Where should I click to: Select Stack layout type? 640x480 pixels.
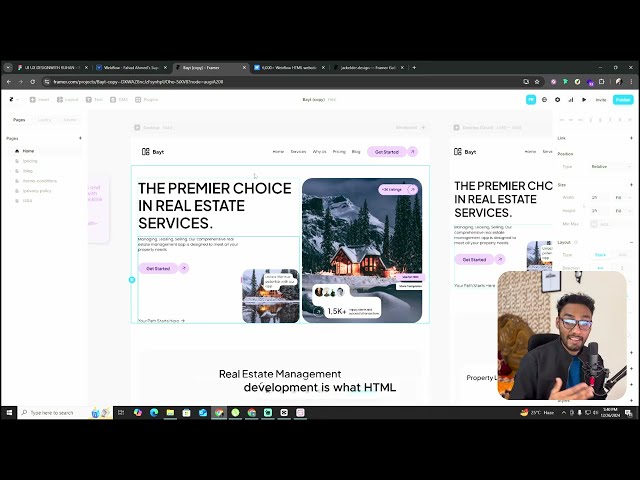[600, 255]
